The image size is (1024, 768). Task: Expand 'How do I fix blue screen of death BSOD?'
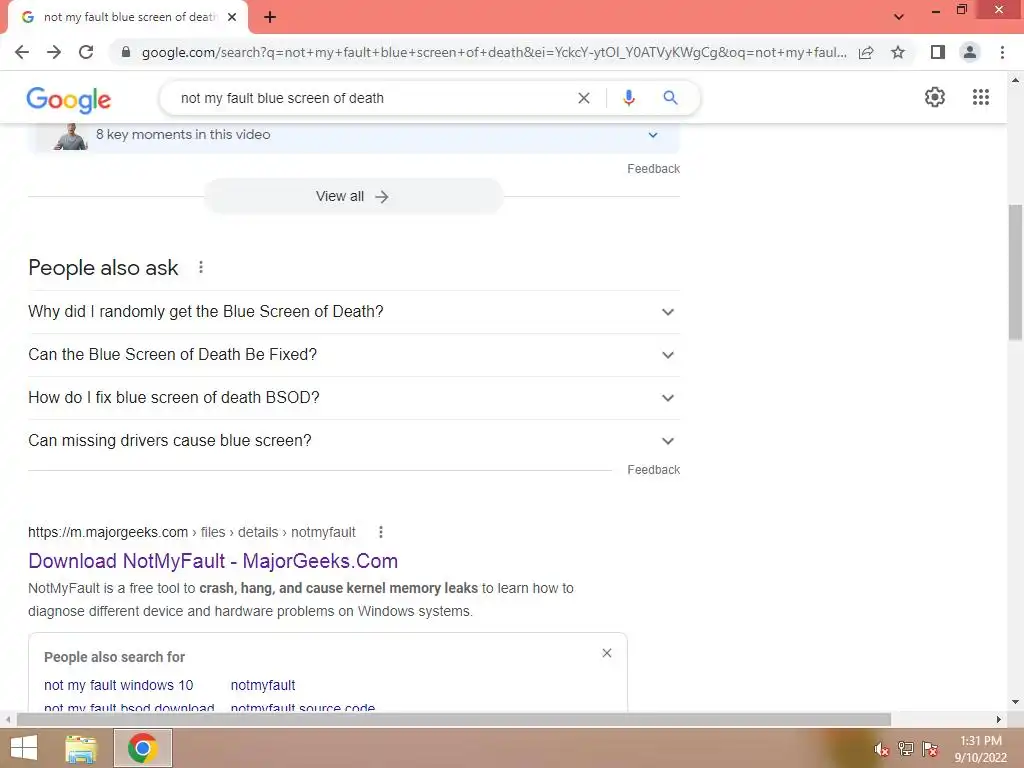pyautogui.click(x=353, y=398)
